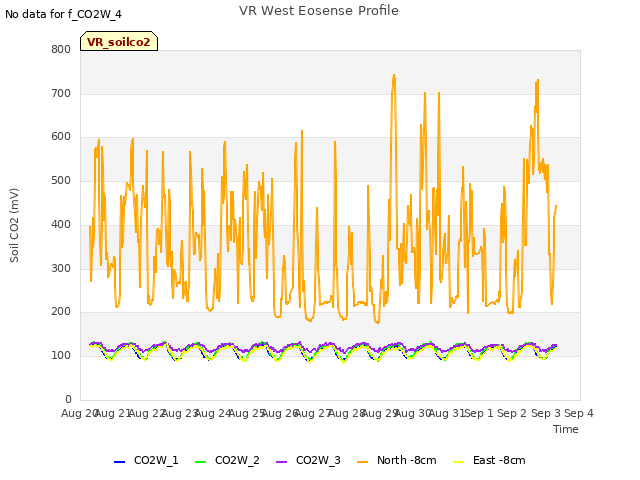Click the chart title VR West Eosense Profile
This screenshot has width=640, height=480.
pyautogui.click(x=319, y=11)
